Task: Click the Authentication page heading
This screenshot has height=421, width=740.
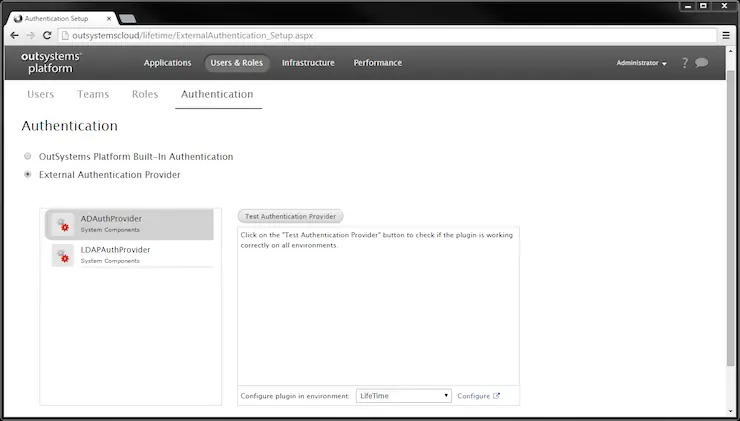Action: [x=69, y=126]
